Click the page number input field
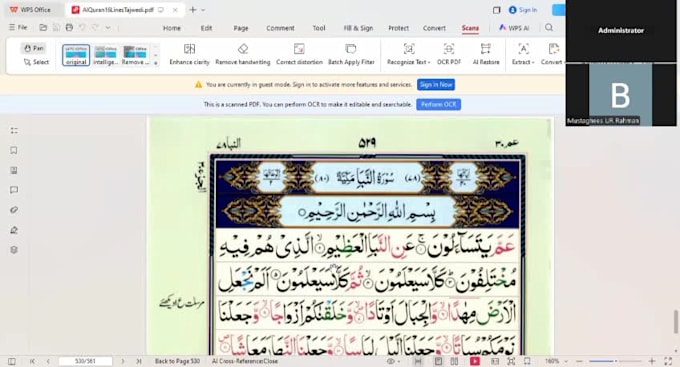This screenshot has width=680, height=367. (x=85, y=361)
